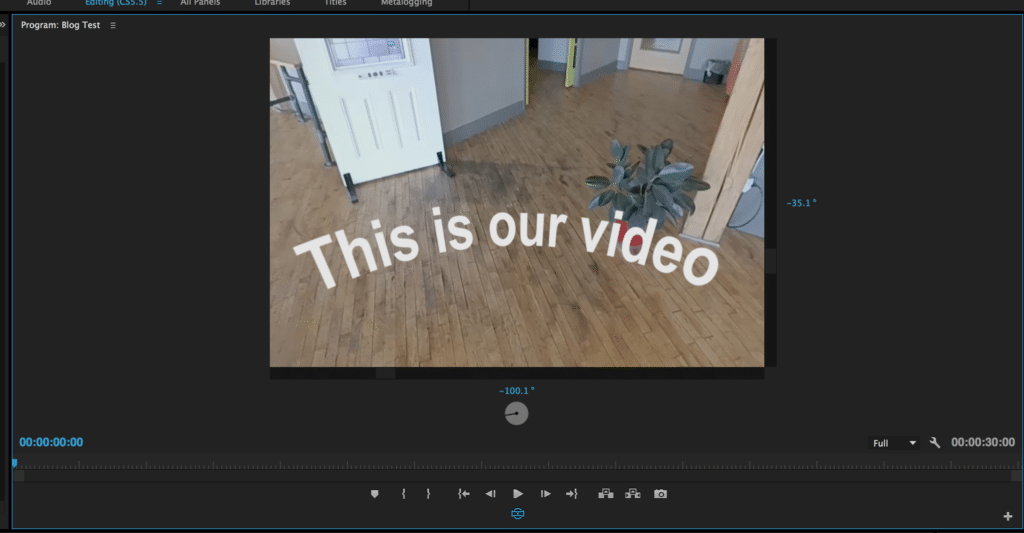Click the horizontal VR pan scrollbar handle
Viewport: 1024px width, 533px height.
coord(385,374)
